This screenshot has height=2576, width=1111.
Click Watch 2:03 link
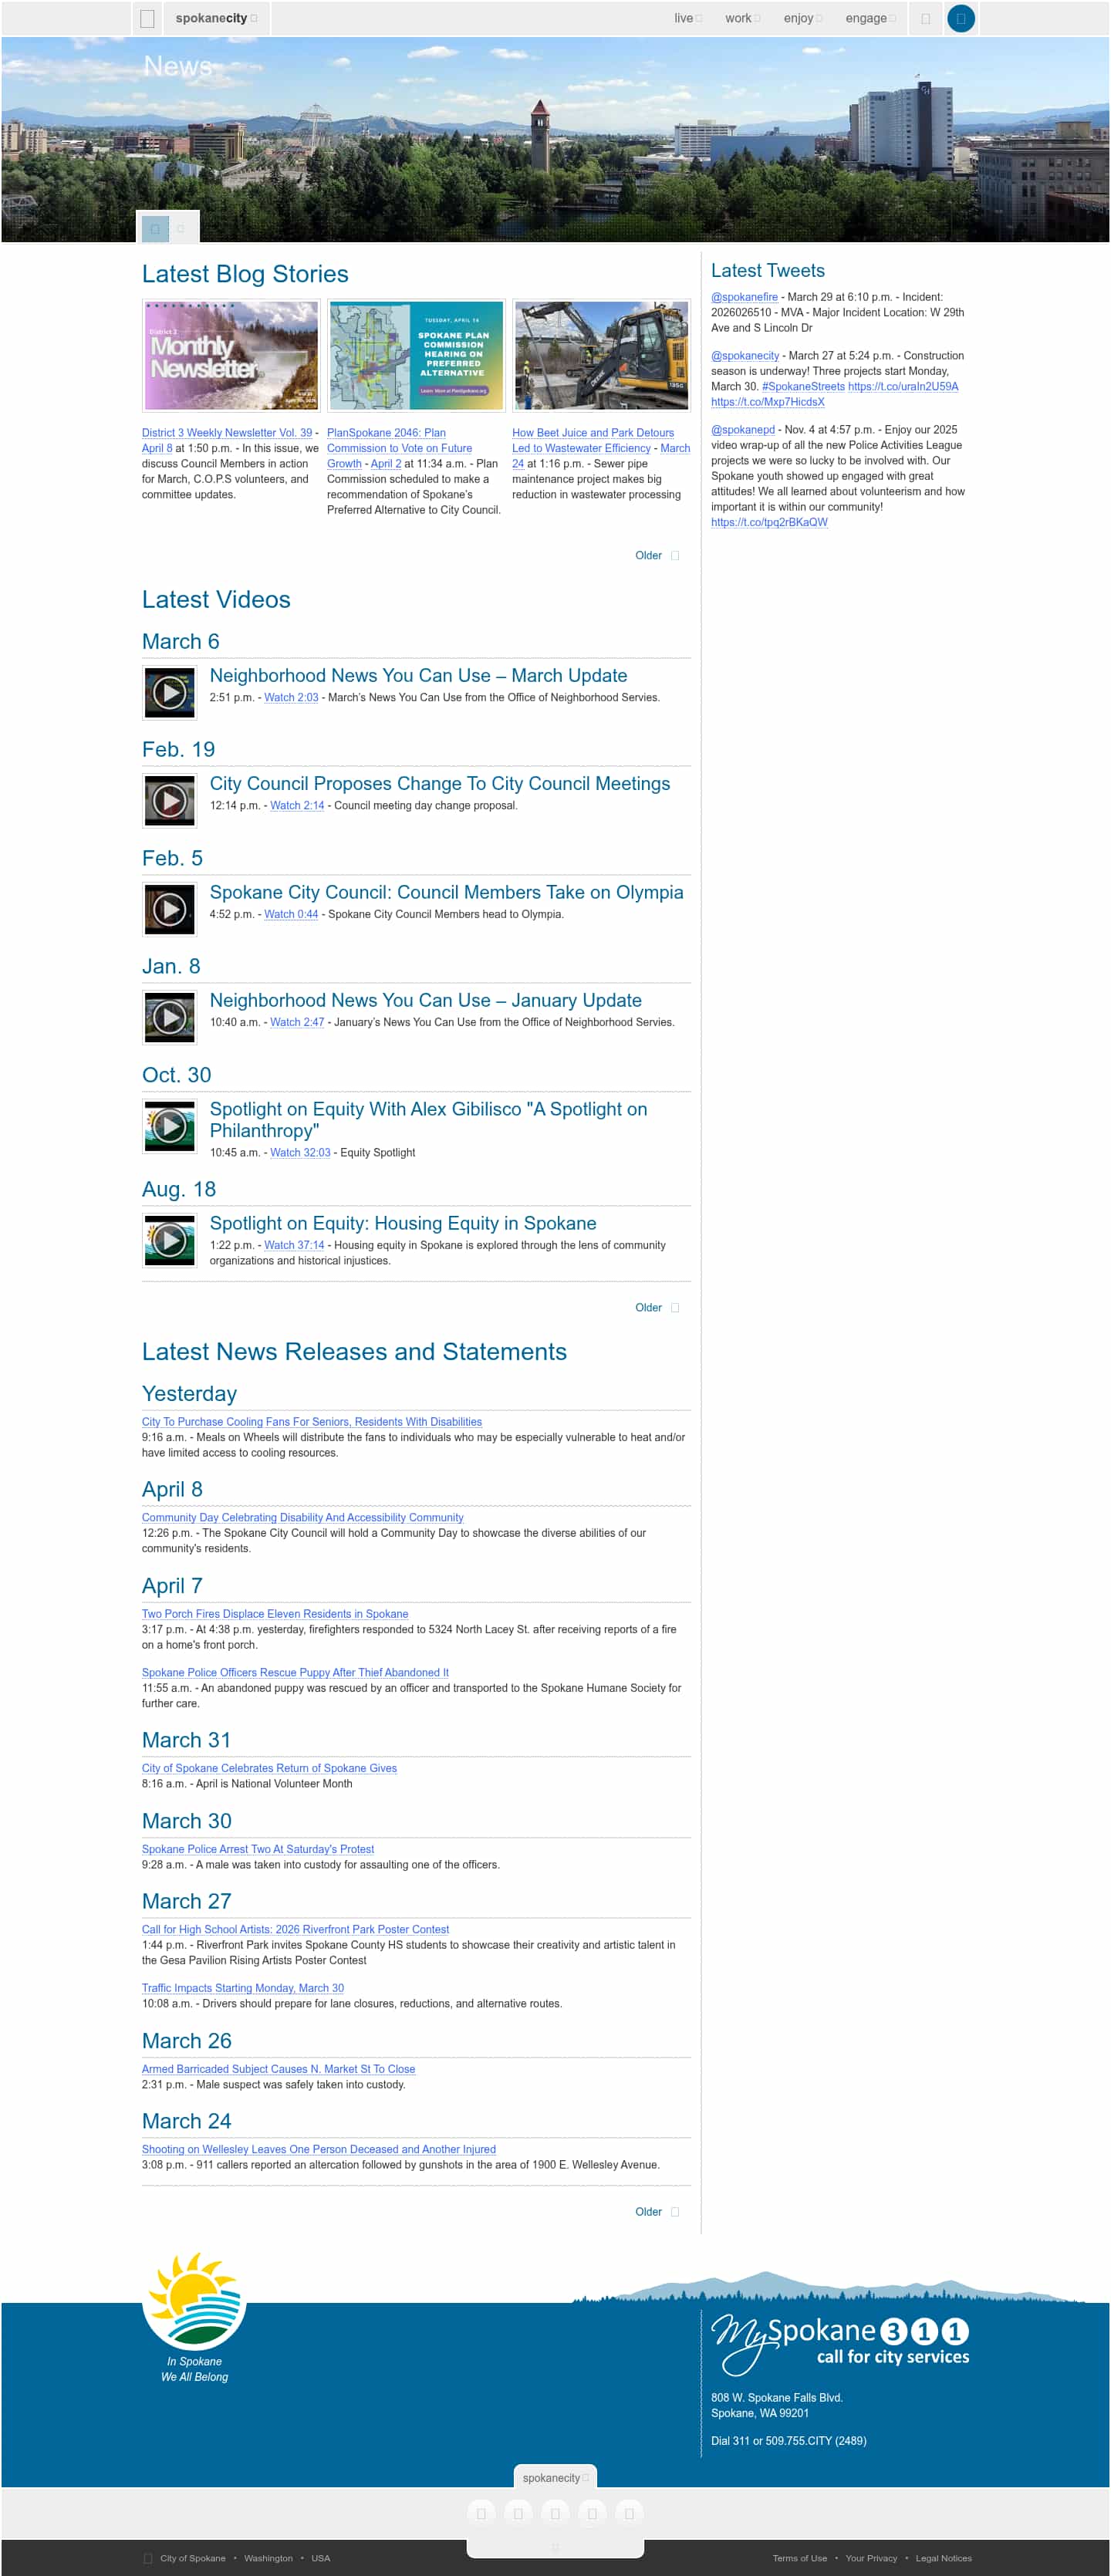tap(291, 697)
